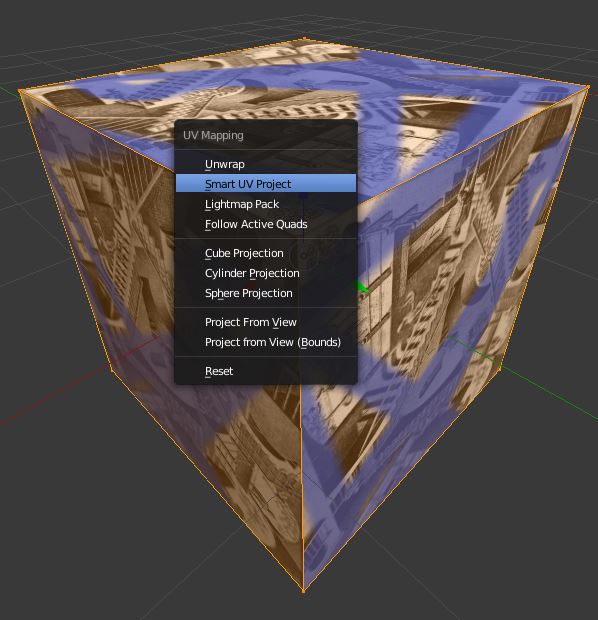Viewport: 598px width, 620px height.
Task: Click Reset in UV Mapping menu
Action: 266,371
